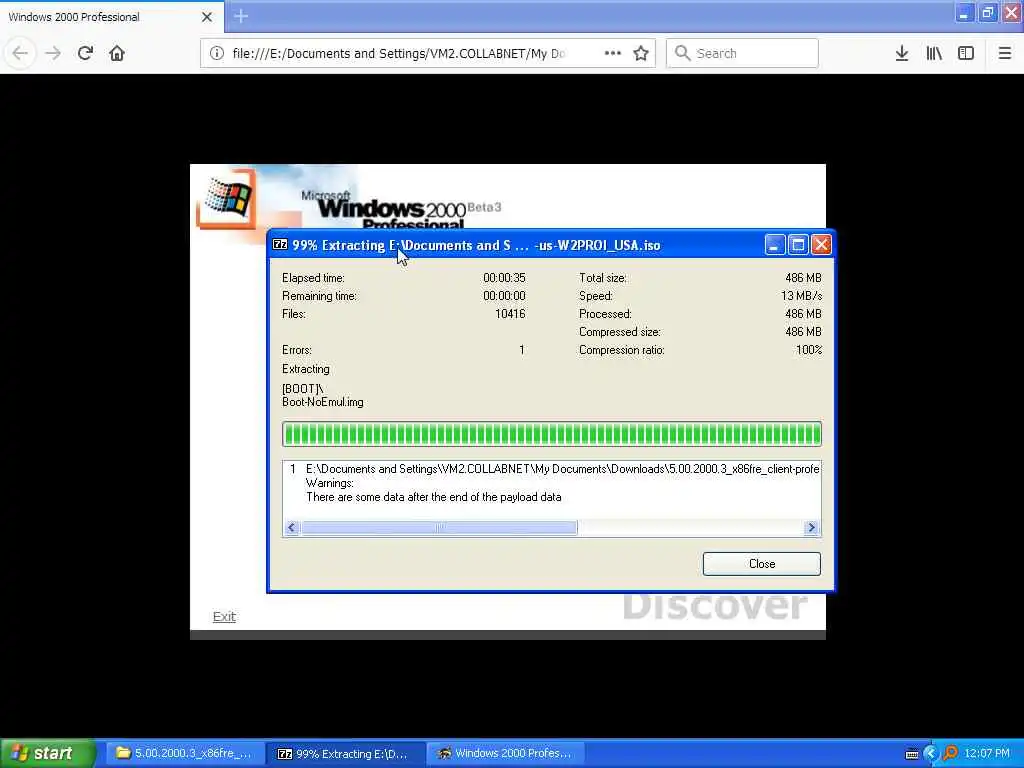The height and width of the screenshot is (768, 1024).
Task: Open the Library icon in the toolbar
Action: [934, 54]
